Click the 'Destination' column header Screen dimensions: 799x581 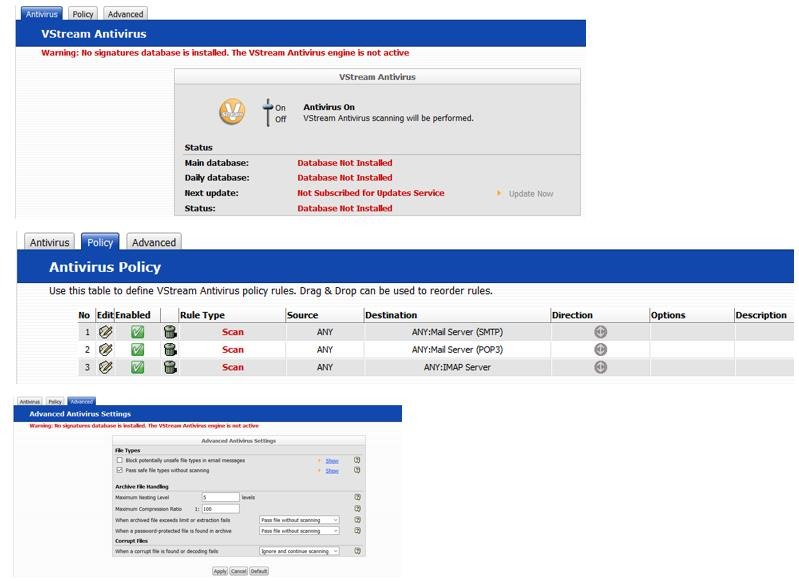click(x=391, y=315)
